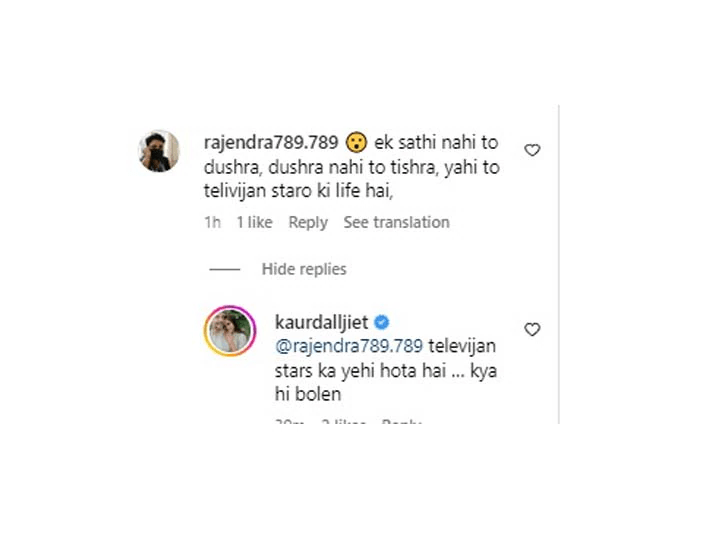The image size is (720, 540).
Task: Click the blue verified badge beside kaurdalljiet
Action: (382, 322)
